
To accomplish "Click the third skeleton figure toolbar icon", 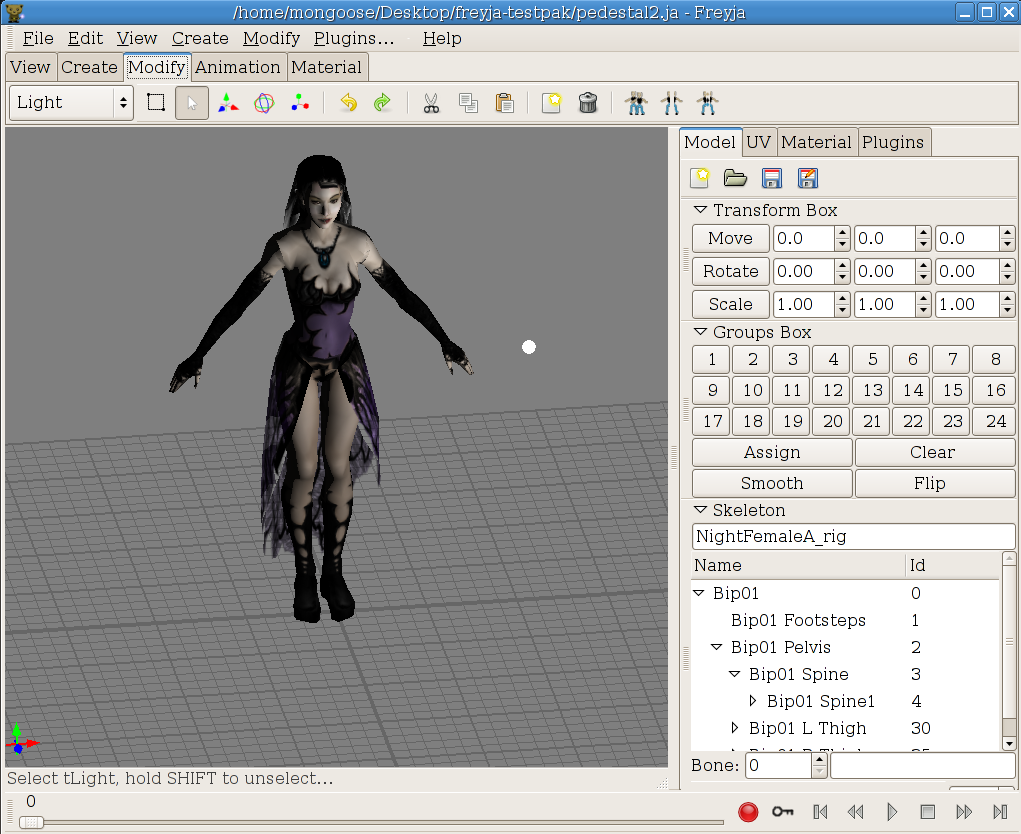I will 707,103.
